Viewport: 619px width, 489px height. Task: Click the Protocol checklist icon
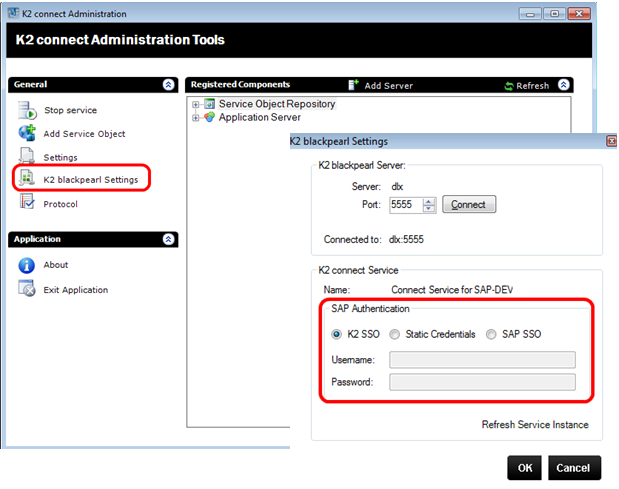tap(27, 201)
